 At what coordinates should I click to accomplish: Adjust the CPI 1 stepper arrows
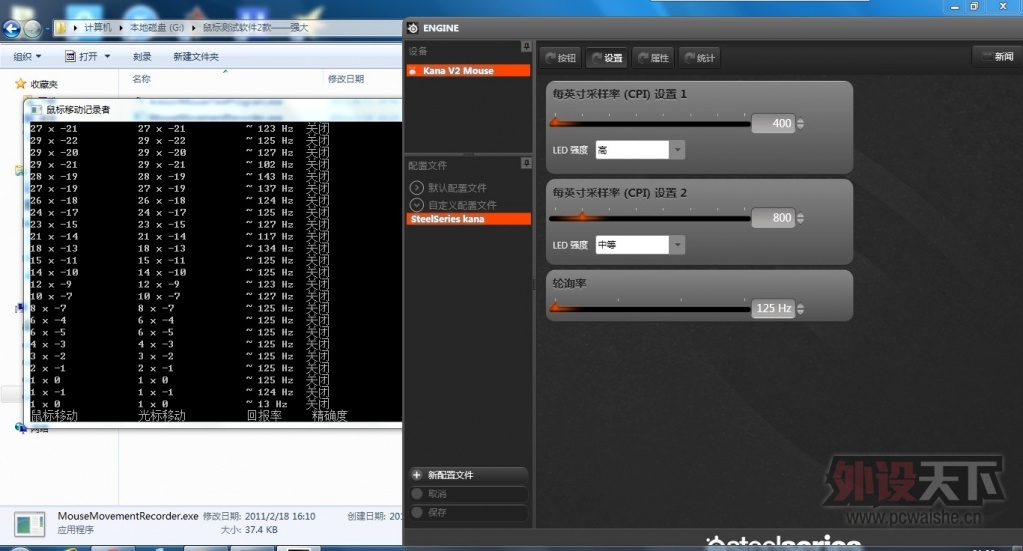coord(801,123)
